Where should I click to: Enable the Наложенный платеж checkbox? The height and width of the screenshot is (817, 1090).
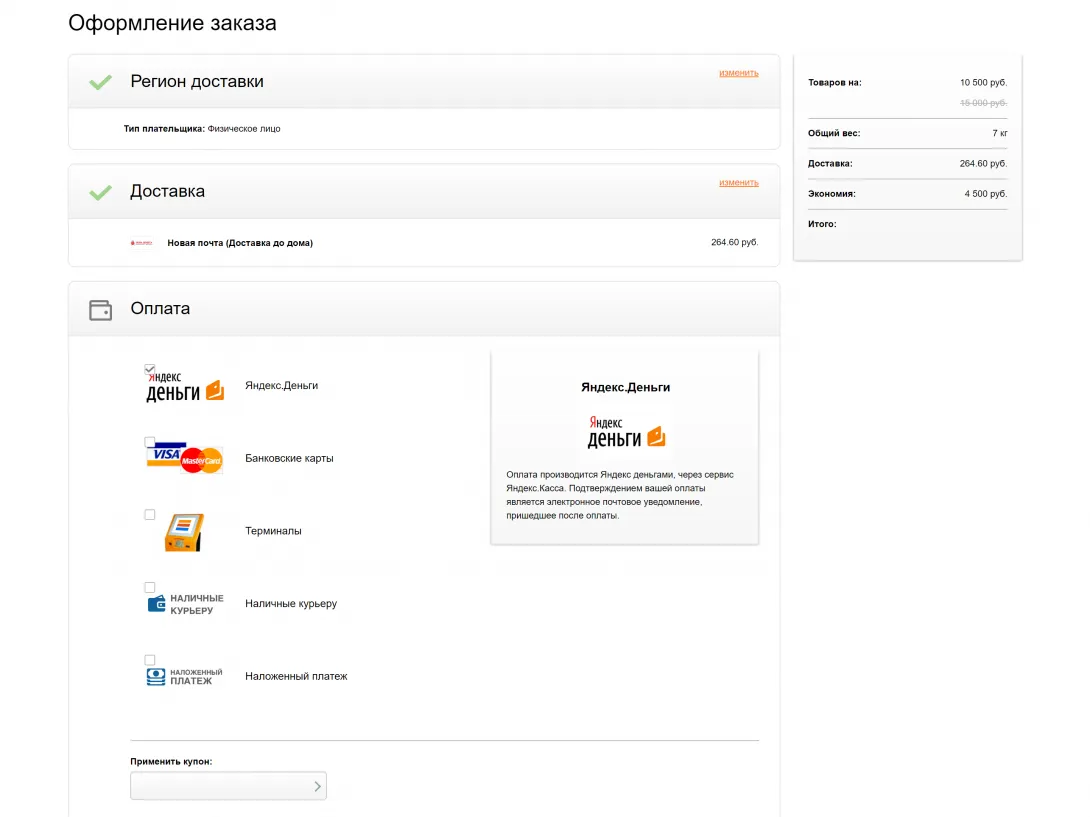149,660
